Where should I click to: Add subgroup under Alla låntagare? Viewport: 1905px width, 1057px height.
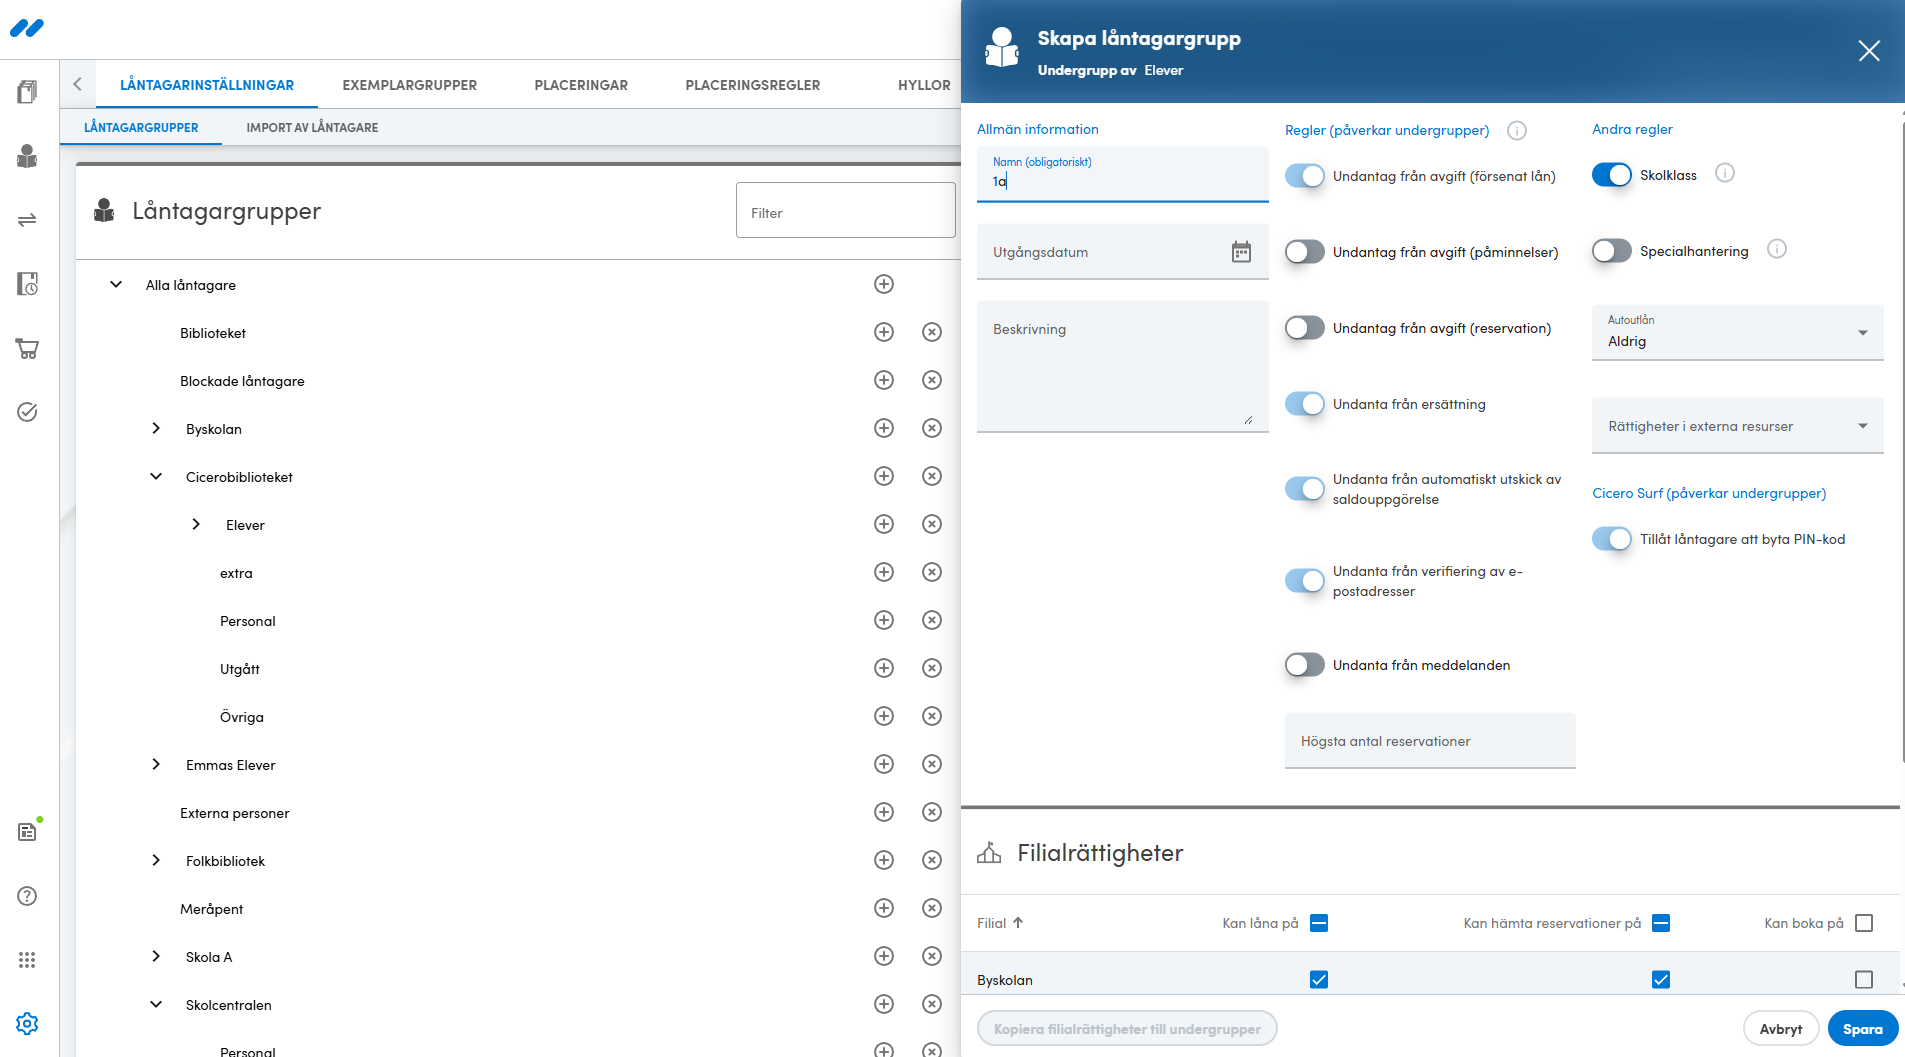coord(884,284)
